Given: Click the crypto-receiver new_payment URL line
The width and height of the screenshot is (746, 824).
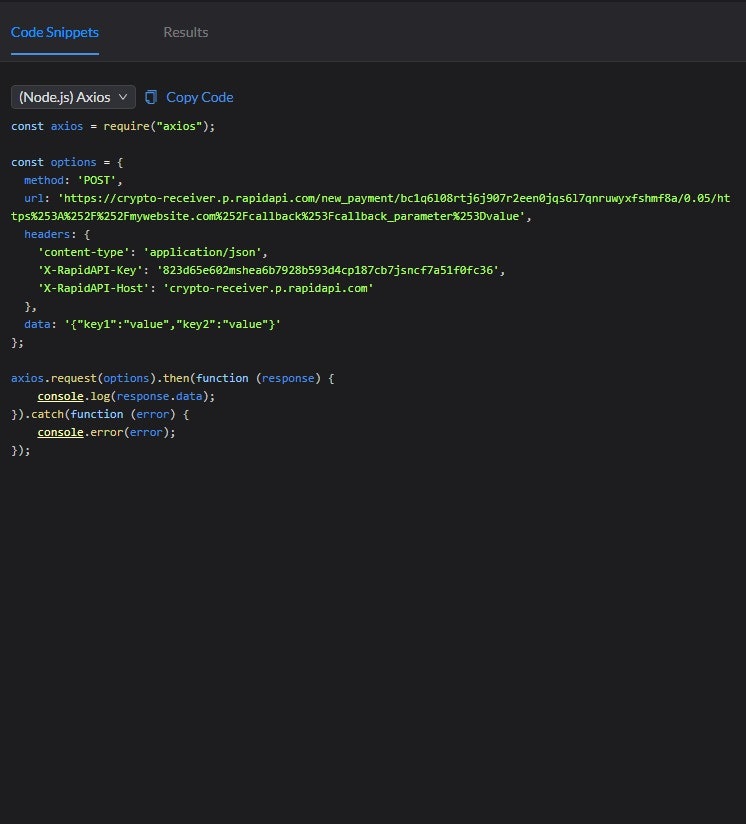Looking at the screenshot, I should point(377,198).
